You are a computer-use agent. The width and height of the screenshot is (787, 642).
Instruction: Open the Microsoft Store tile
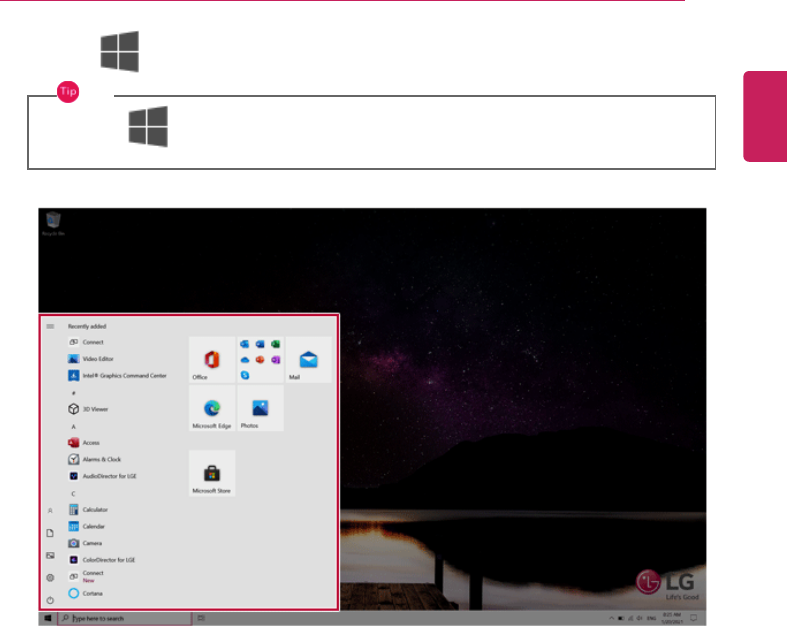[x=212, y=473]
